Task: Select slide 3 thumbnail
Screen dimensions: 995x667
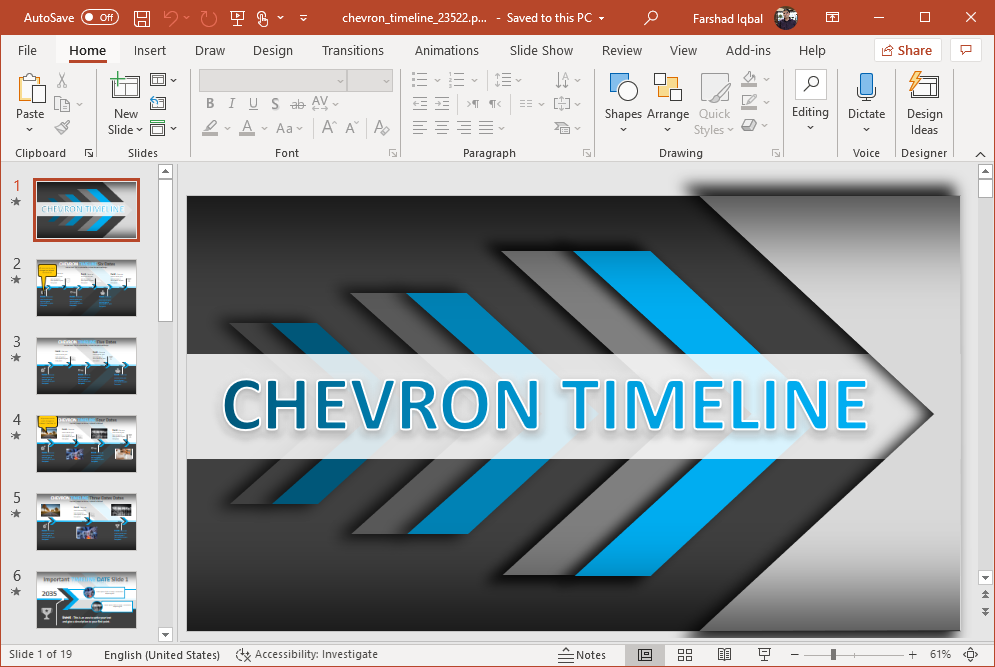Action: point(86,366)
